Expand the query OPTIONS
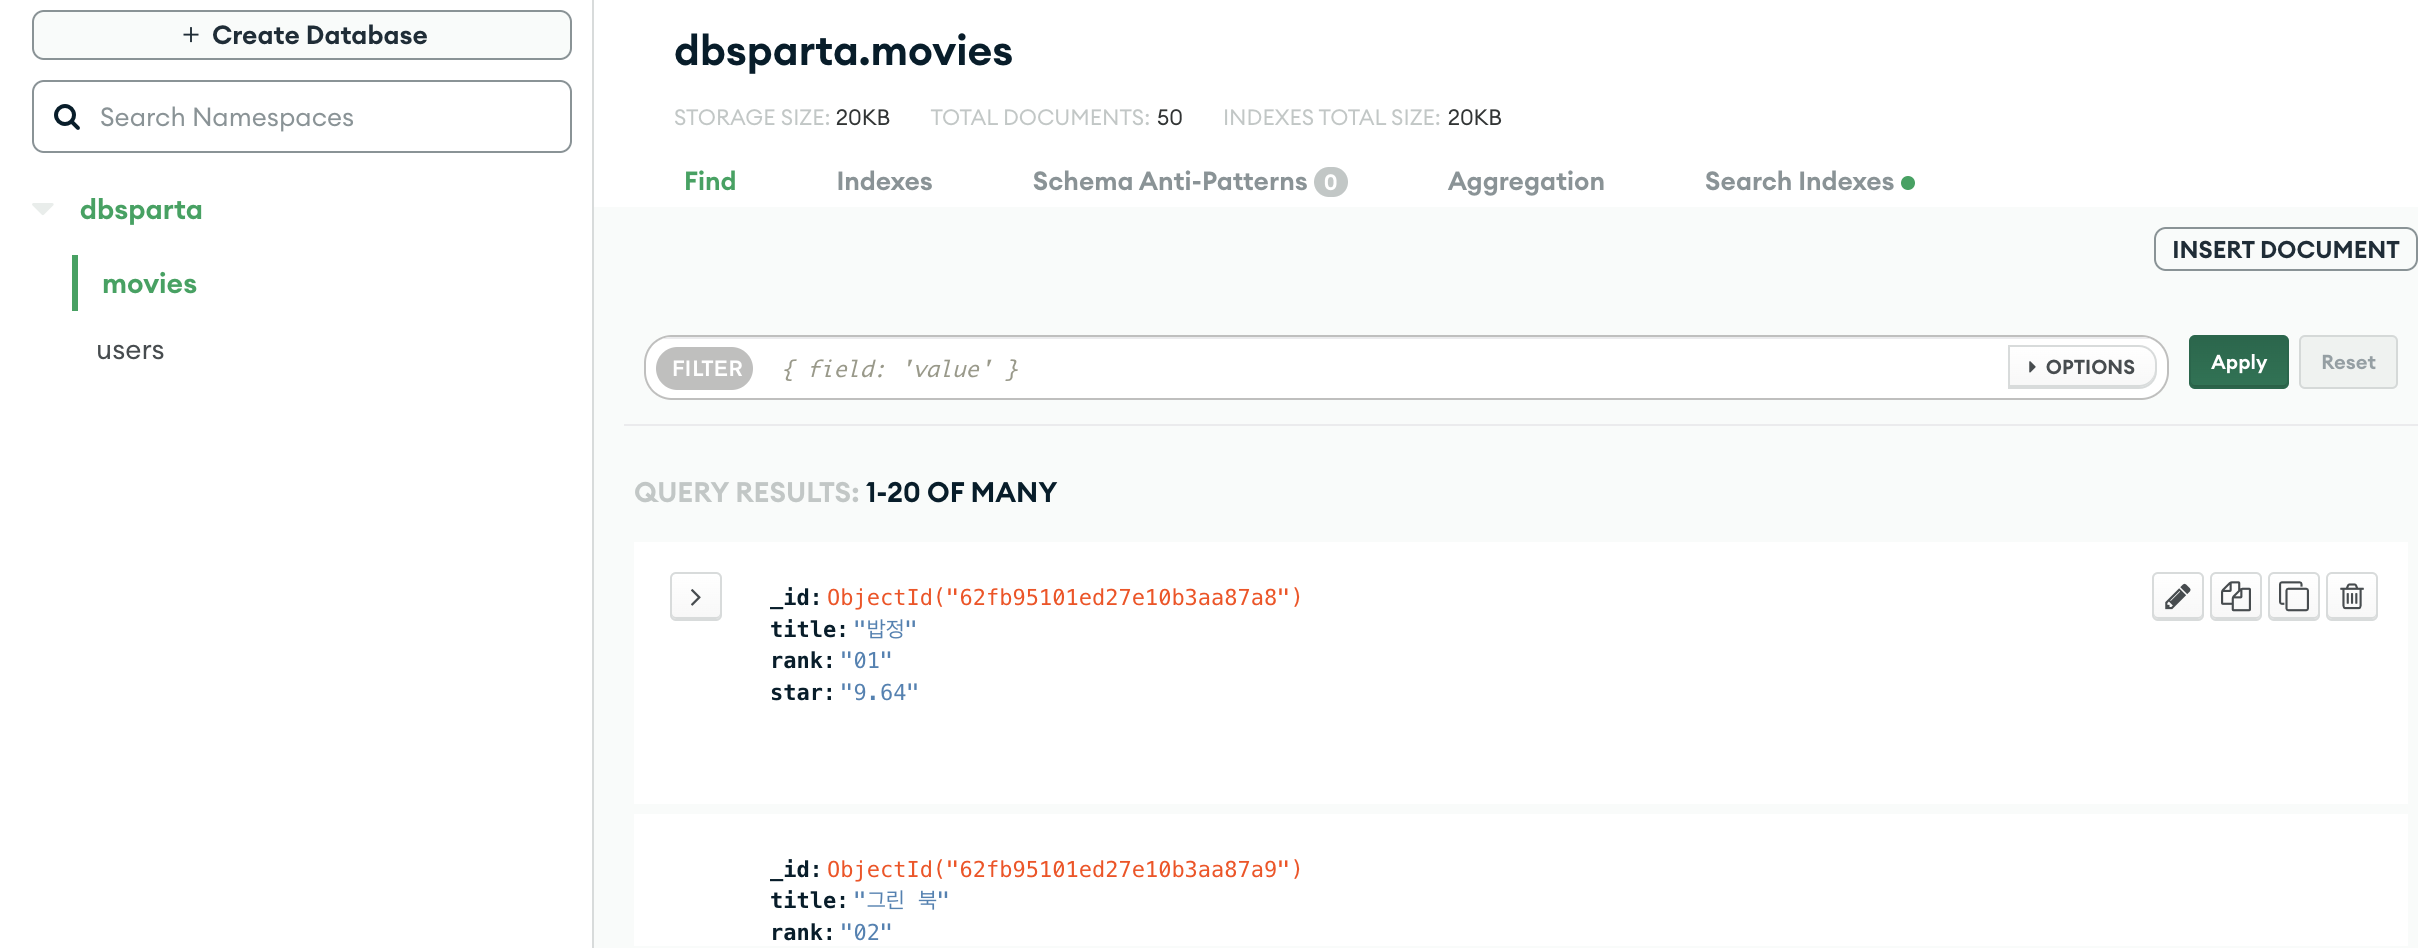2418x948 pixels. tap(2081, 367)
